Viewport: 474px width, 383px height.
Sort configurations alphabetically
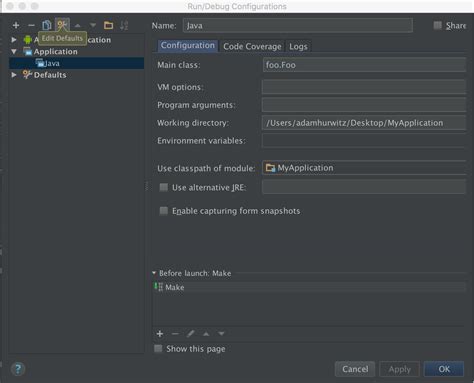click(124, 25)
